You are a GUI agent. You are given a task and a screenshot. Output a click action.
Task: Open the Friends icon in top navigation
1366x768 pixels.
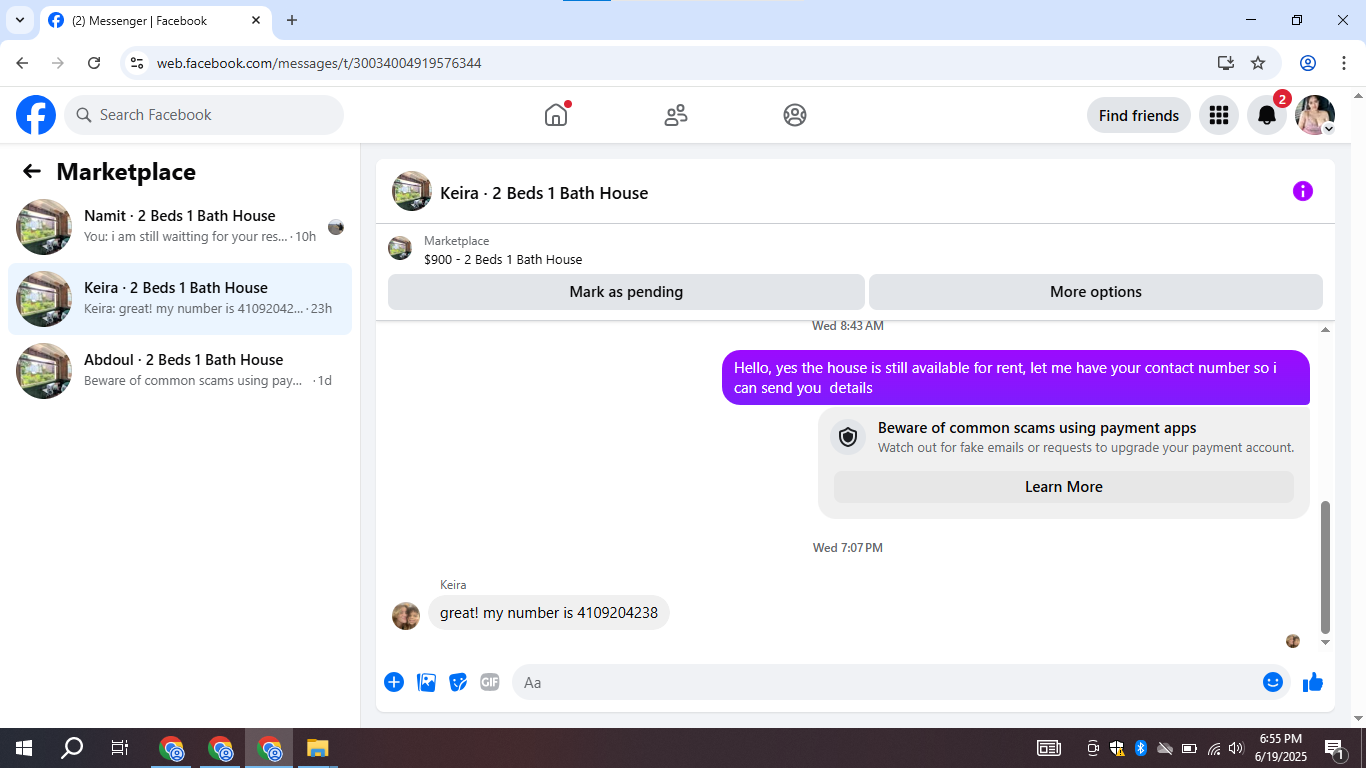click(676, 115)
